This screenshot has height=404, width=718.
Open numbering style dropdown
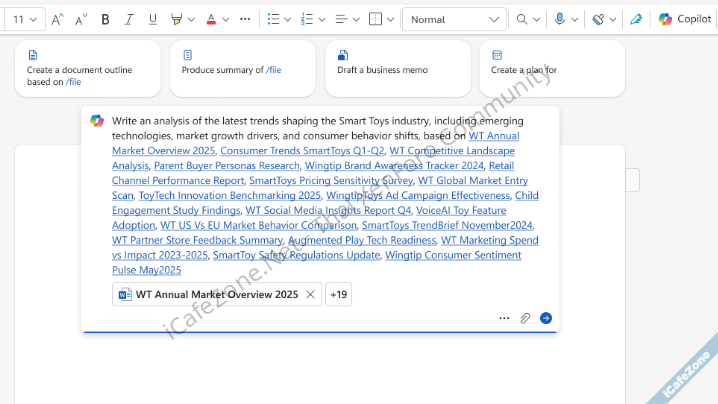coord(322,19)
